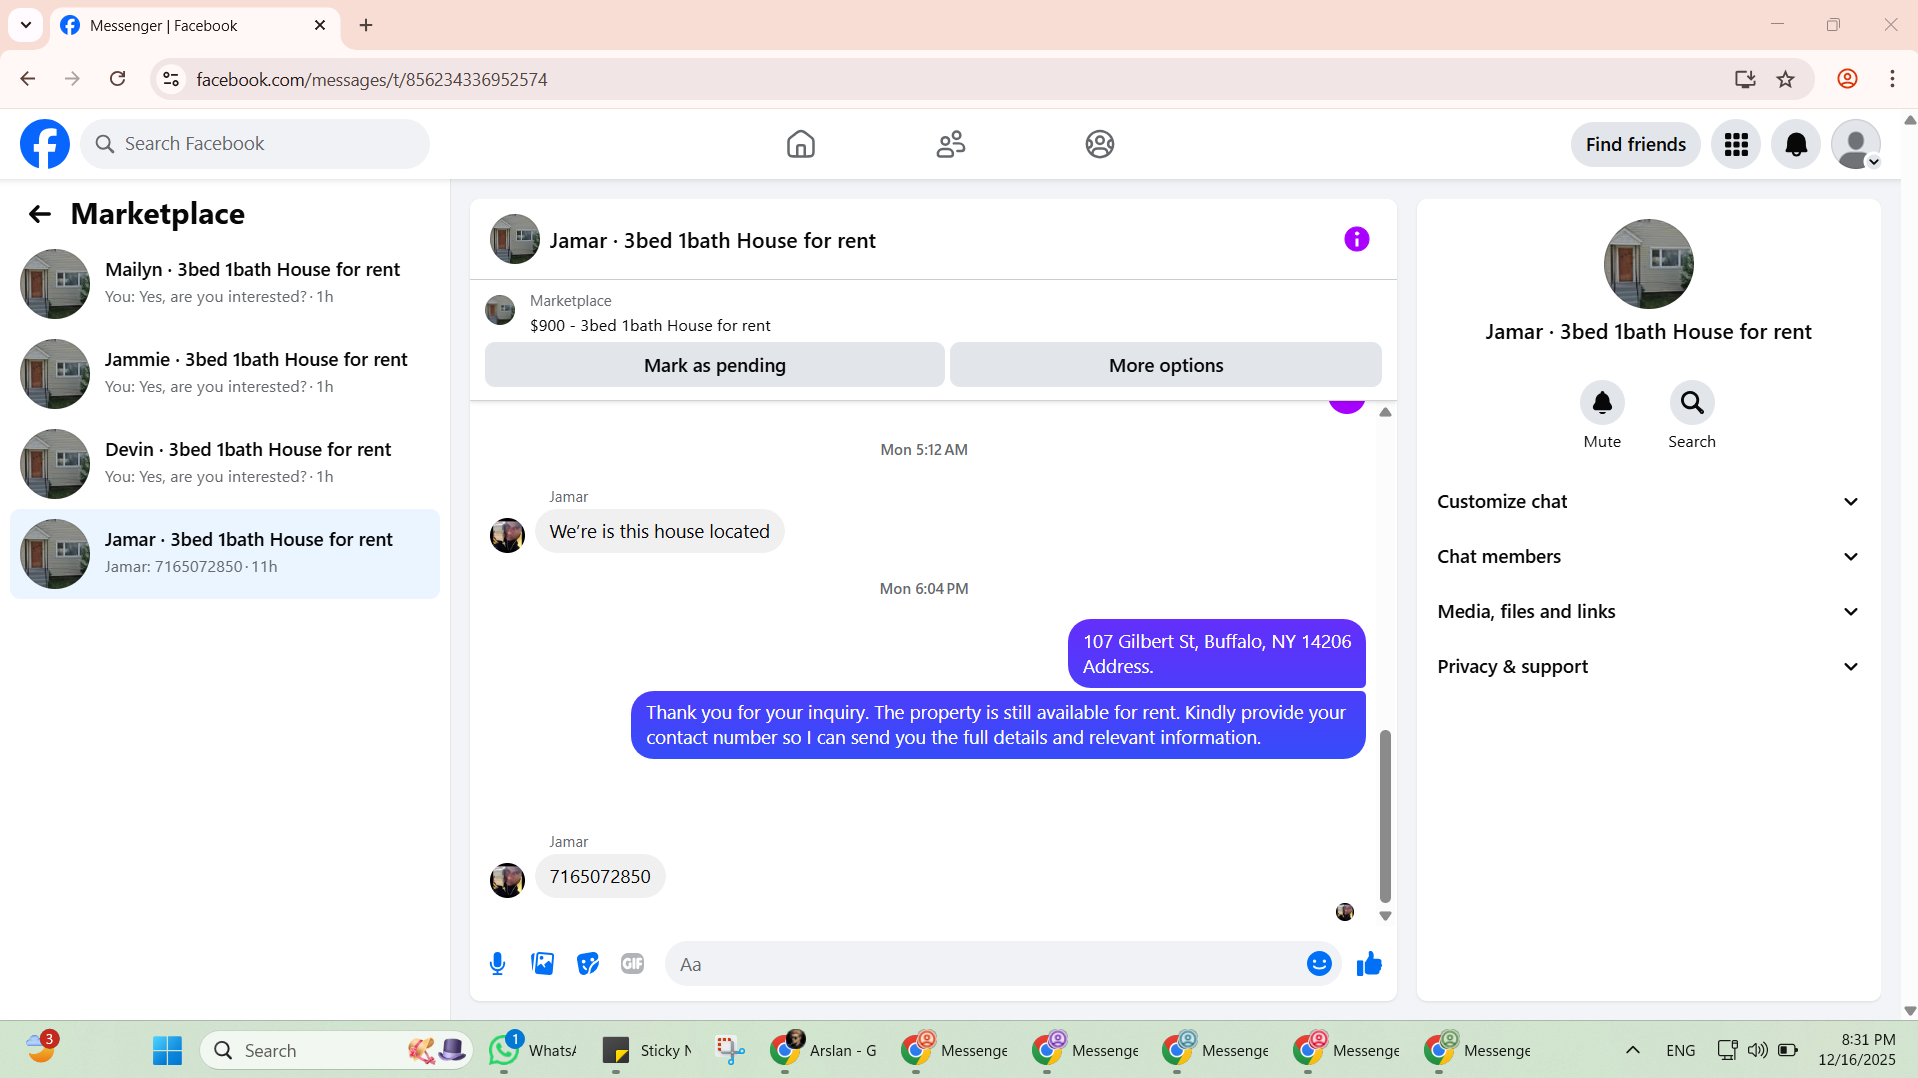Expand the Chat members section
Image resolution: width=1918 pixels, height=1078 pixels.
pyautogui.click(x=1648, y=557)
